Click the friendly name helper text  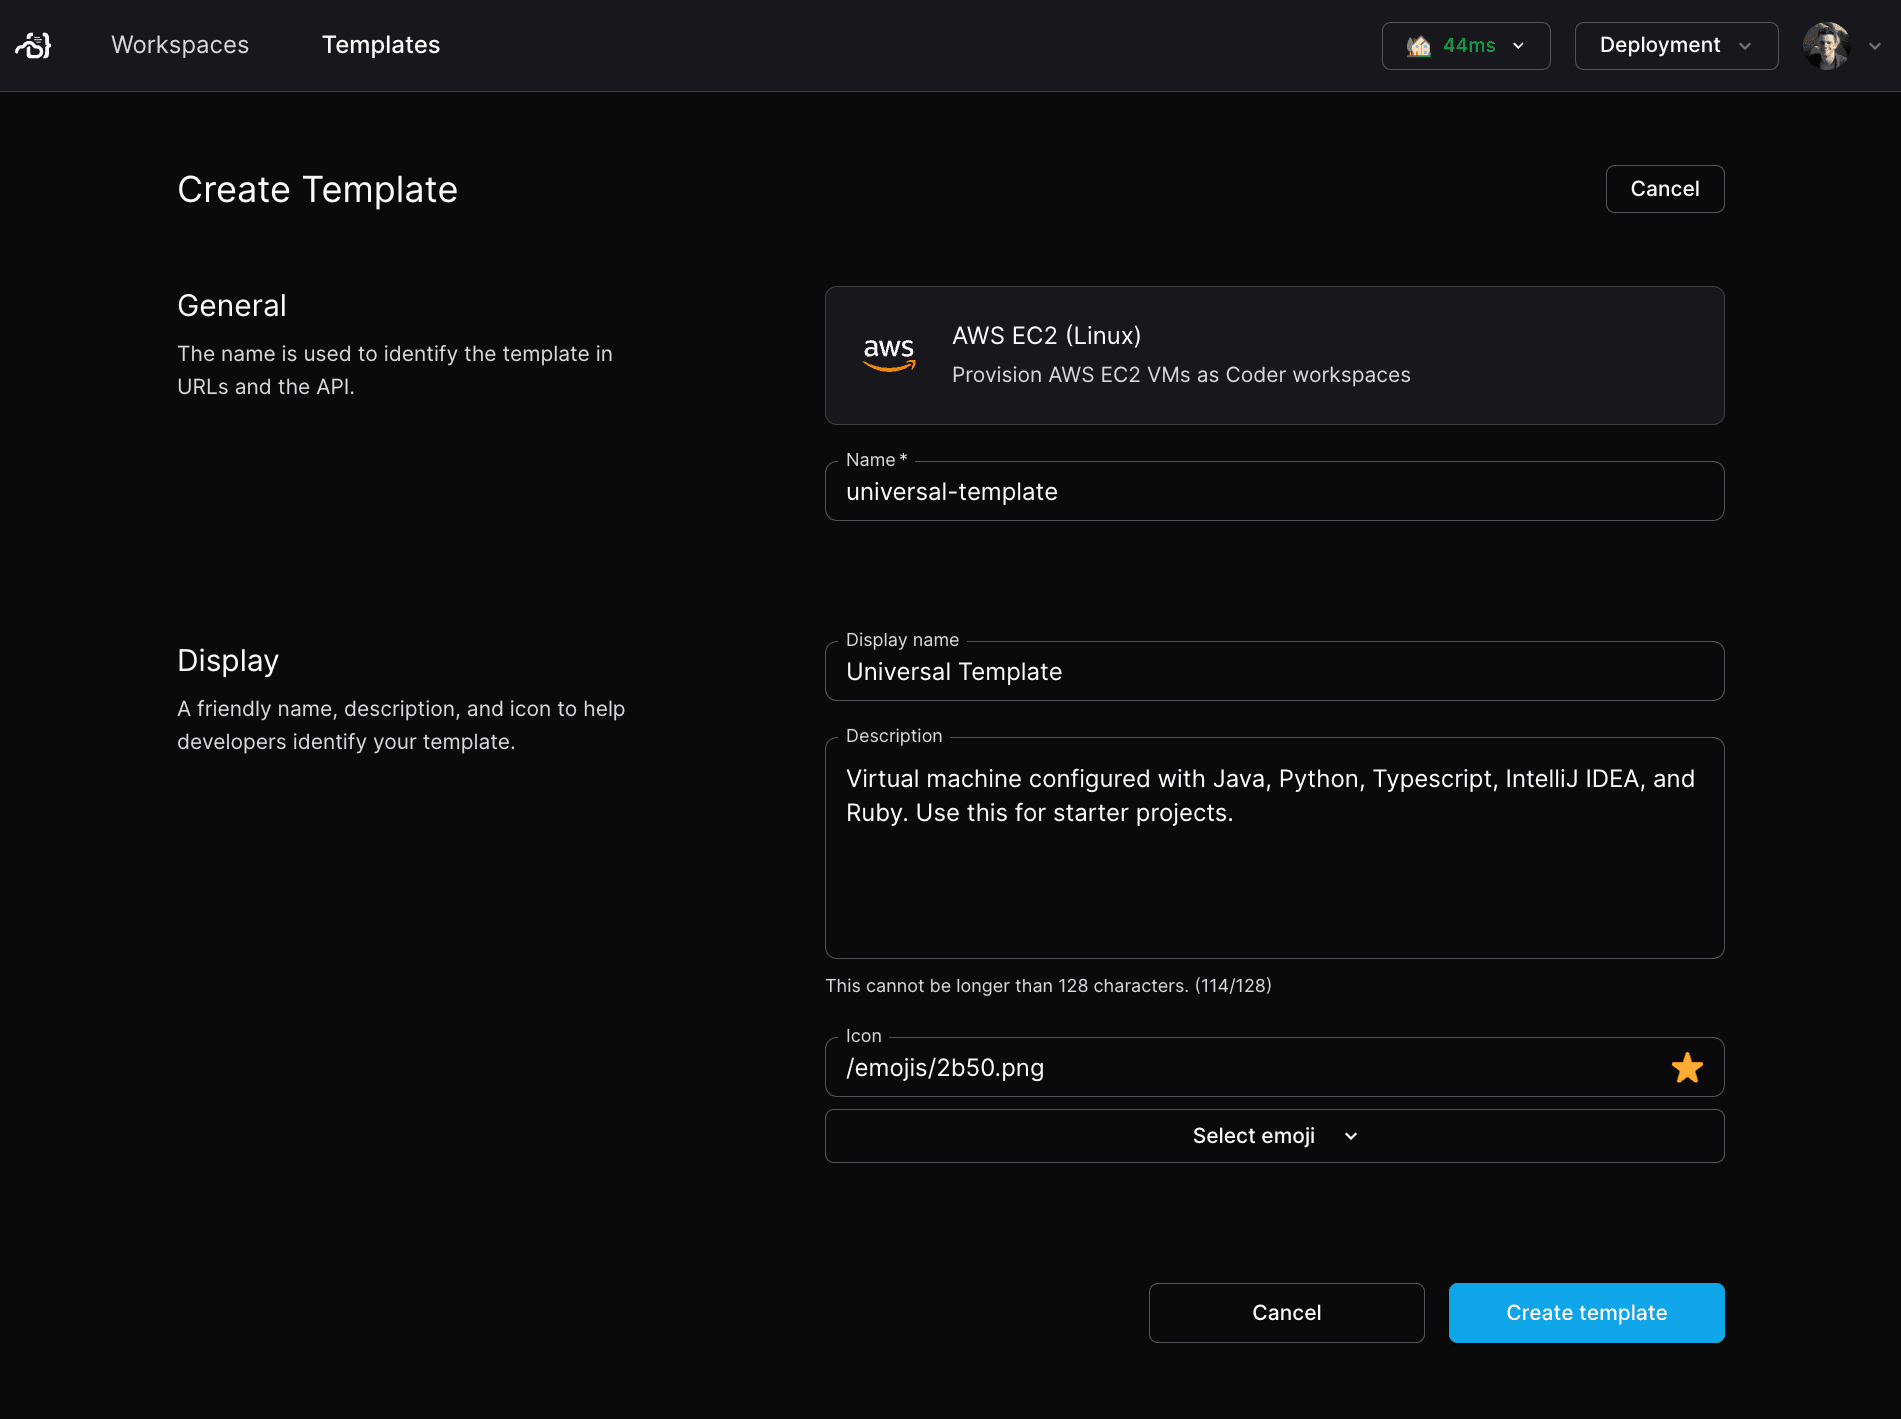coord(401,725)
